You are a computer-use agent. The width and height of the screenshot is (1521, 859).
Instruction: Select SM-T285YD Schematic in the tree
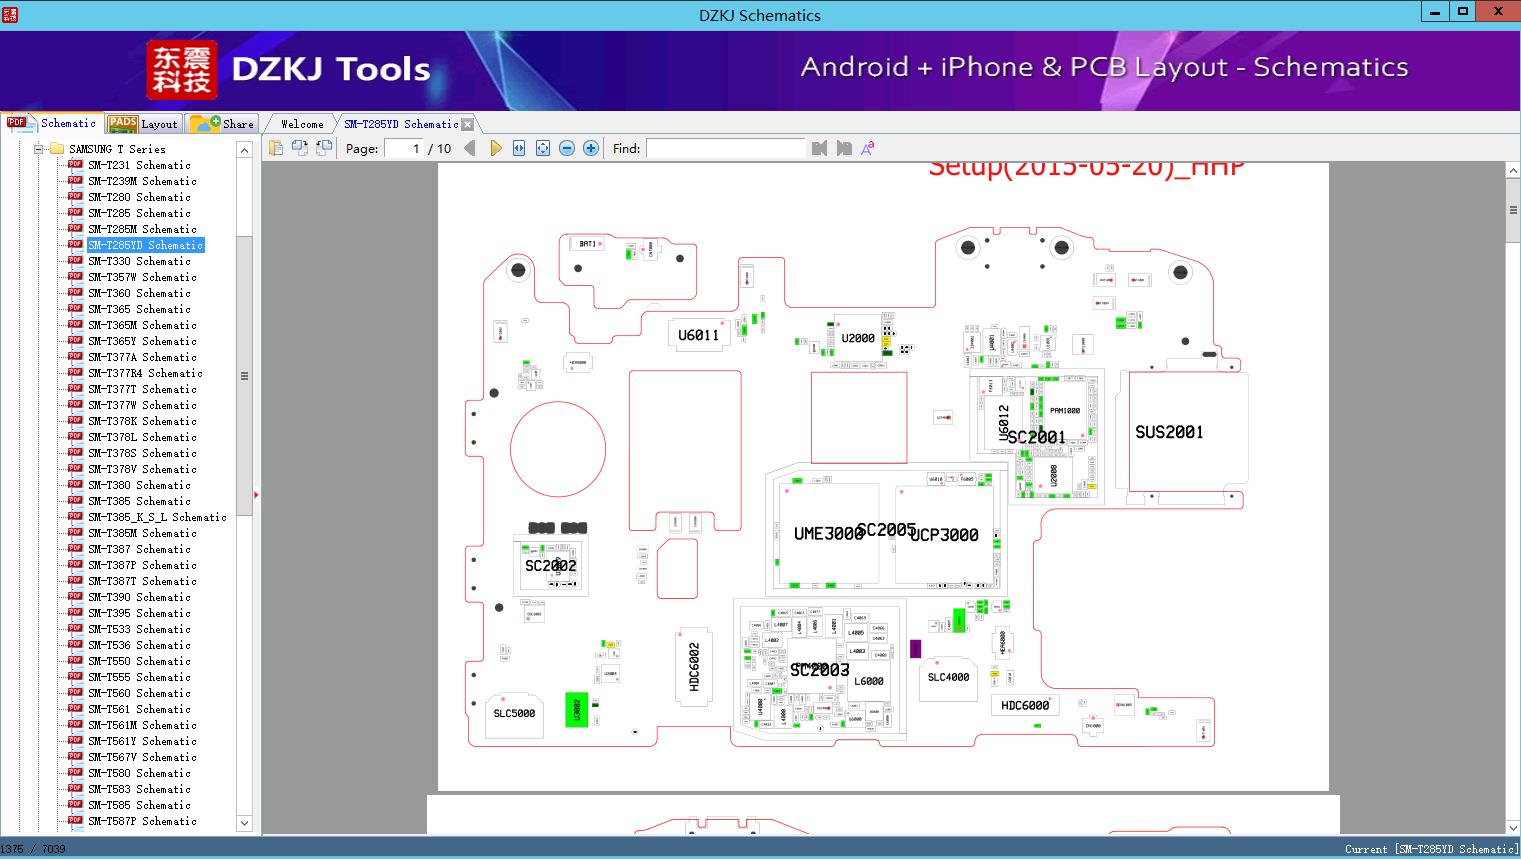click(x=145, y=245)
